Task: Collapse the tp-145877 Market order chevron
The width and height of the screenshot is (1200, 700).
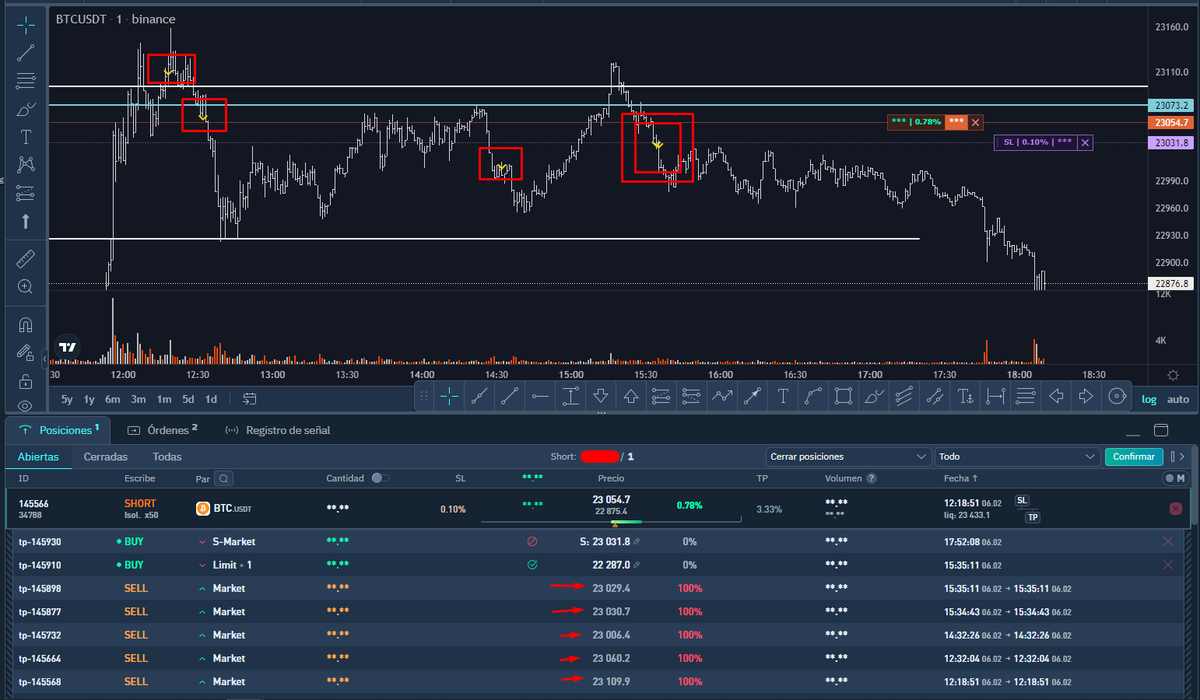Action: pyautogui.click(x=202, y=611)
